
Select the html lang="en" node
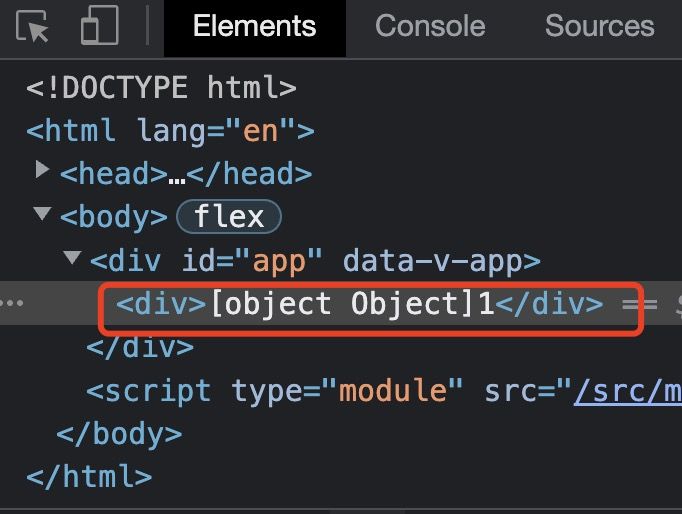tap(170, 130)
